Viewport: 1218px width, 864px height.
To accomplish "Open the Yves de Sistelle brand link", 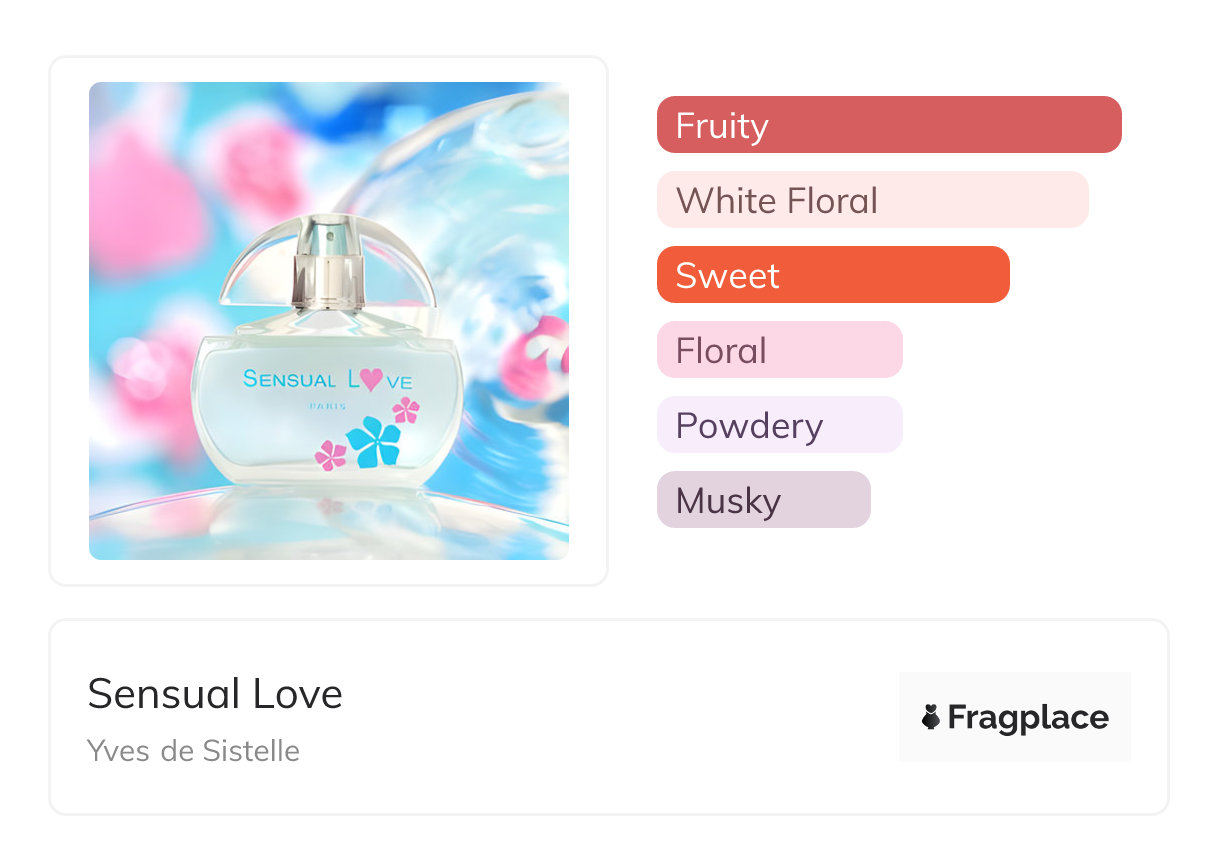I will (x=193, y=750).
